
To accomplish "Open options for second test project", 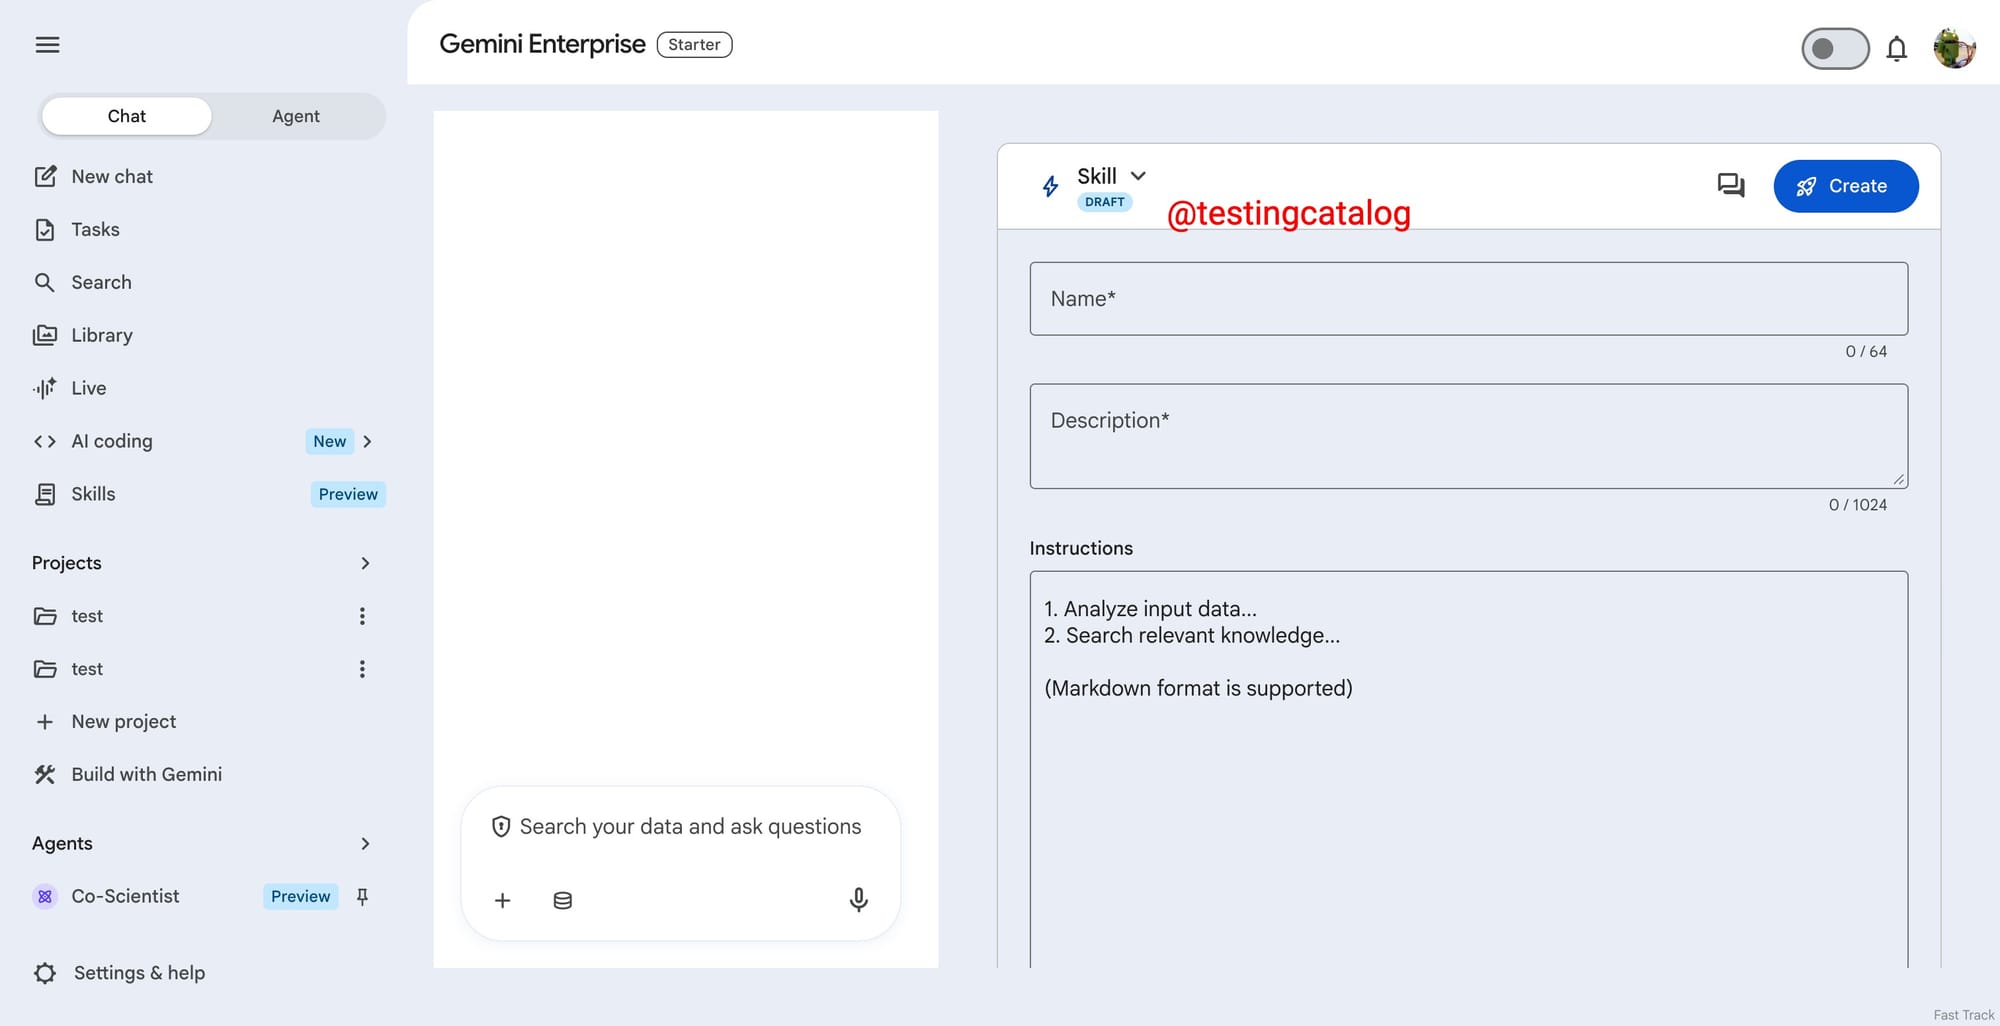I will click(362, 669).
